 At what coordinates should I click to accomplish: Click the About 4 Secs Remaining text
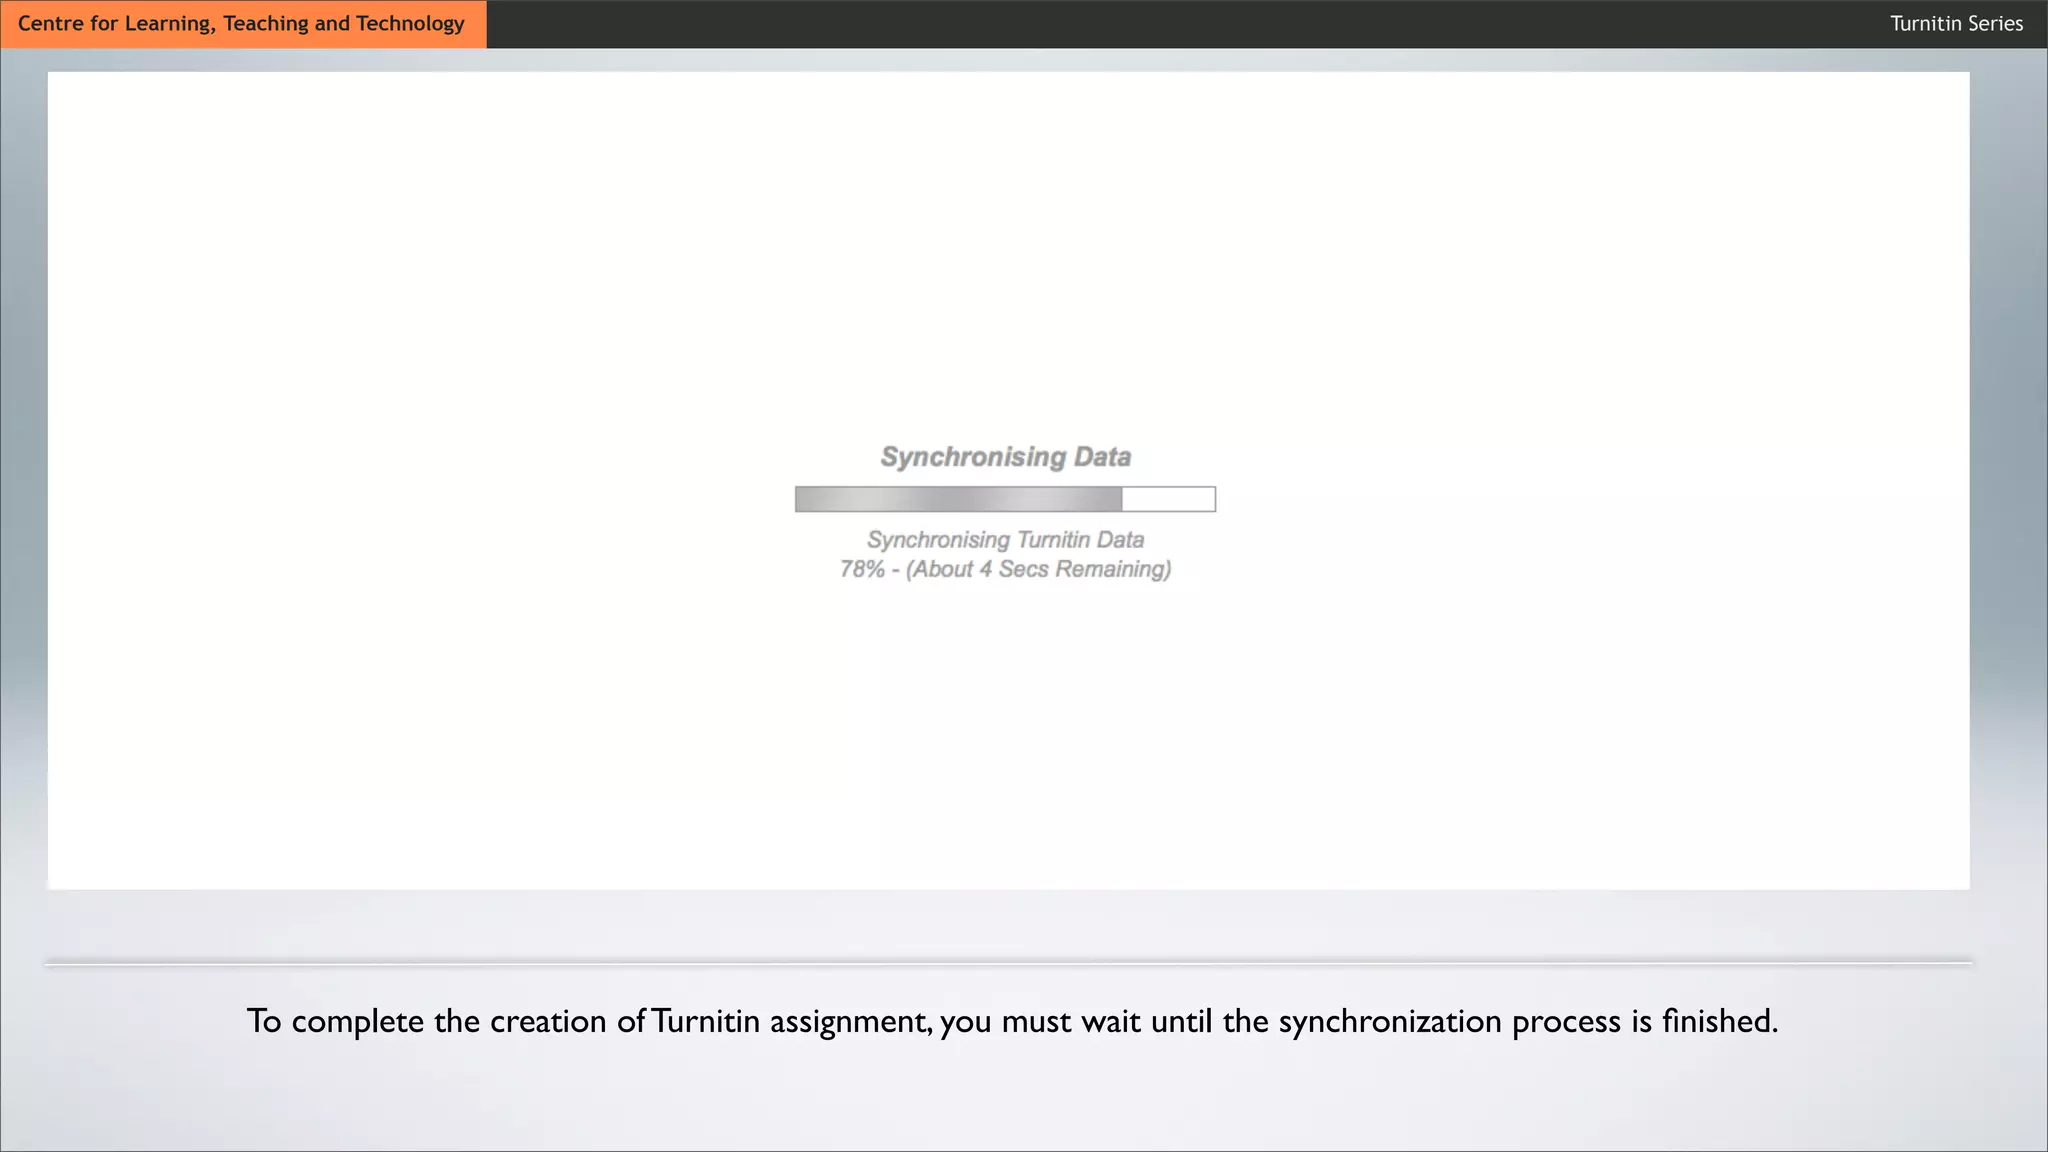click(1038, 569)
